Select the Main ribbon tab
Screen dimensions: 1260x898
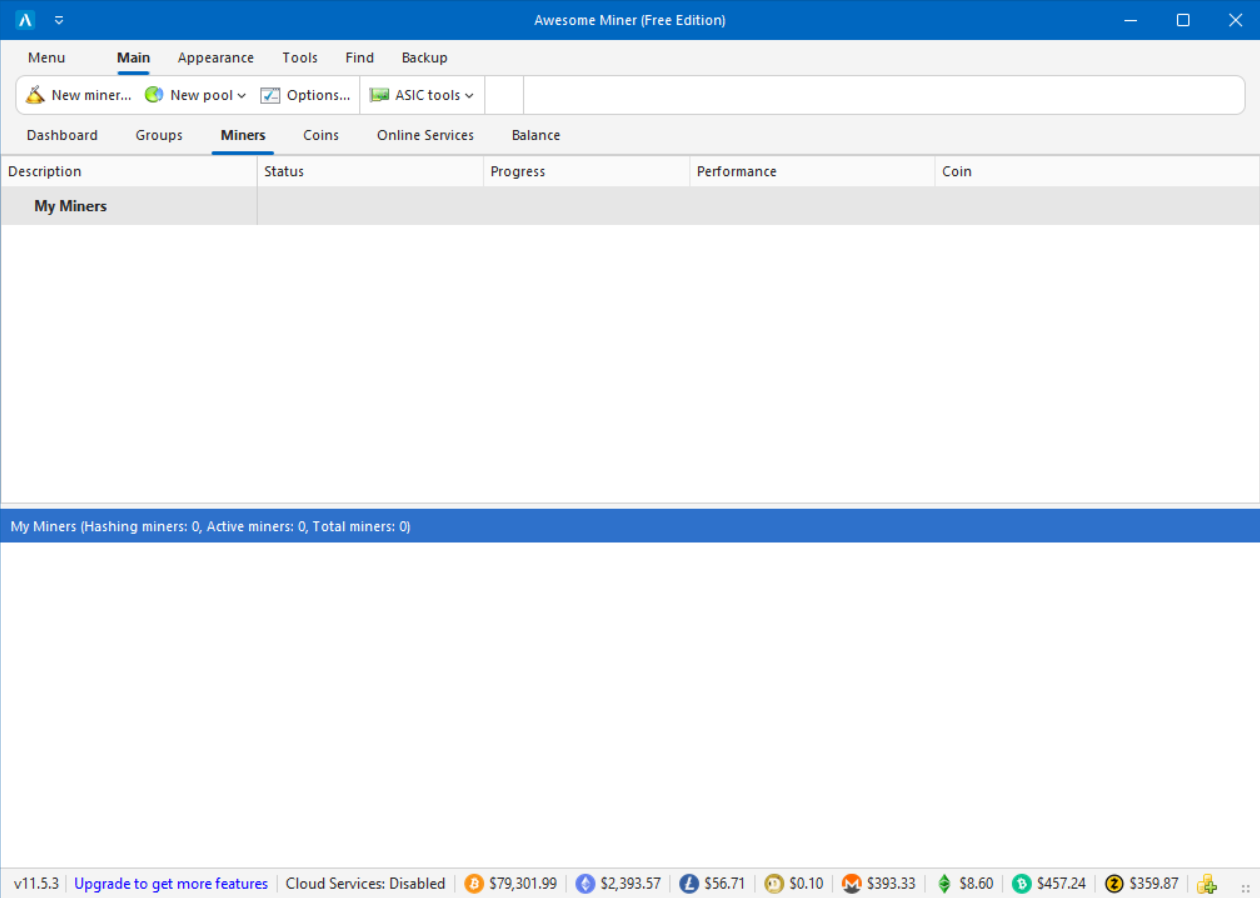coord(133,58)
